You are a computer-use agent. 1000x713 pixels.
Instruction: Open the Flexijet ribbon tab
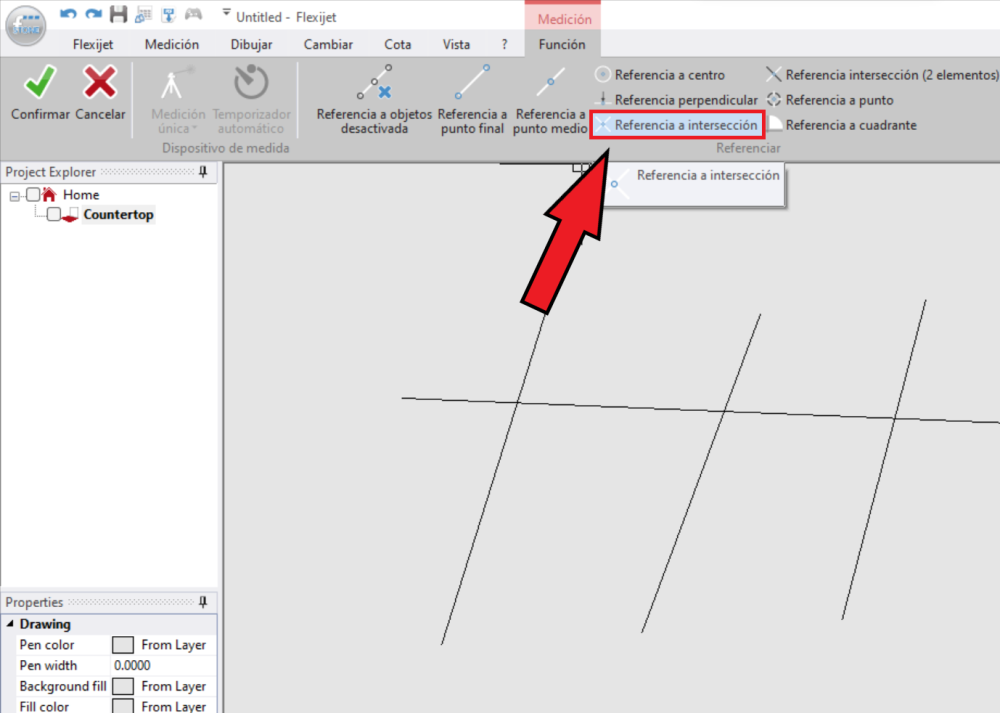(x=93, y=45)
